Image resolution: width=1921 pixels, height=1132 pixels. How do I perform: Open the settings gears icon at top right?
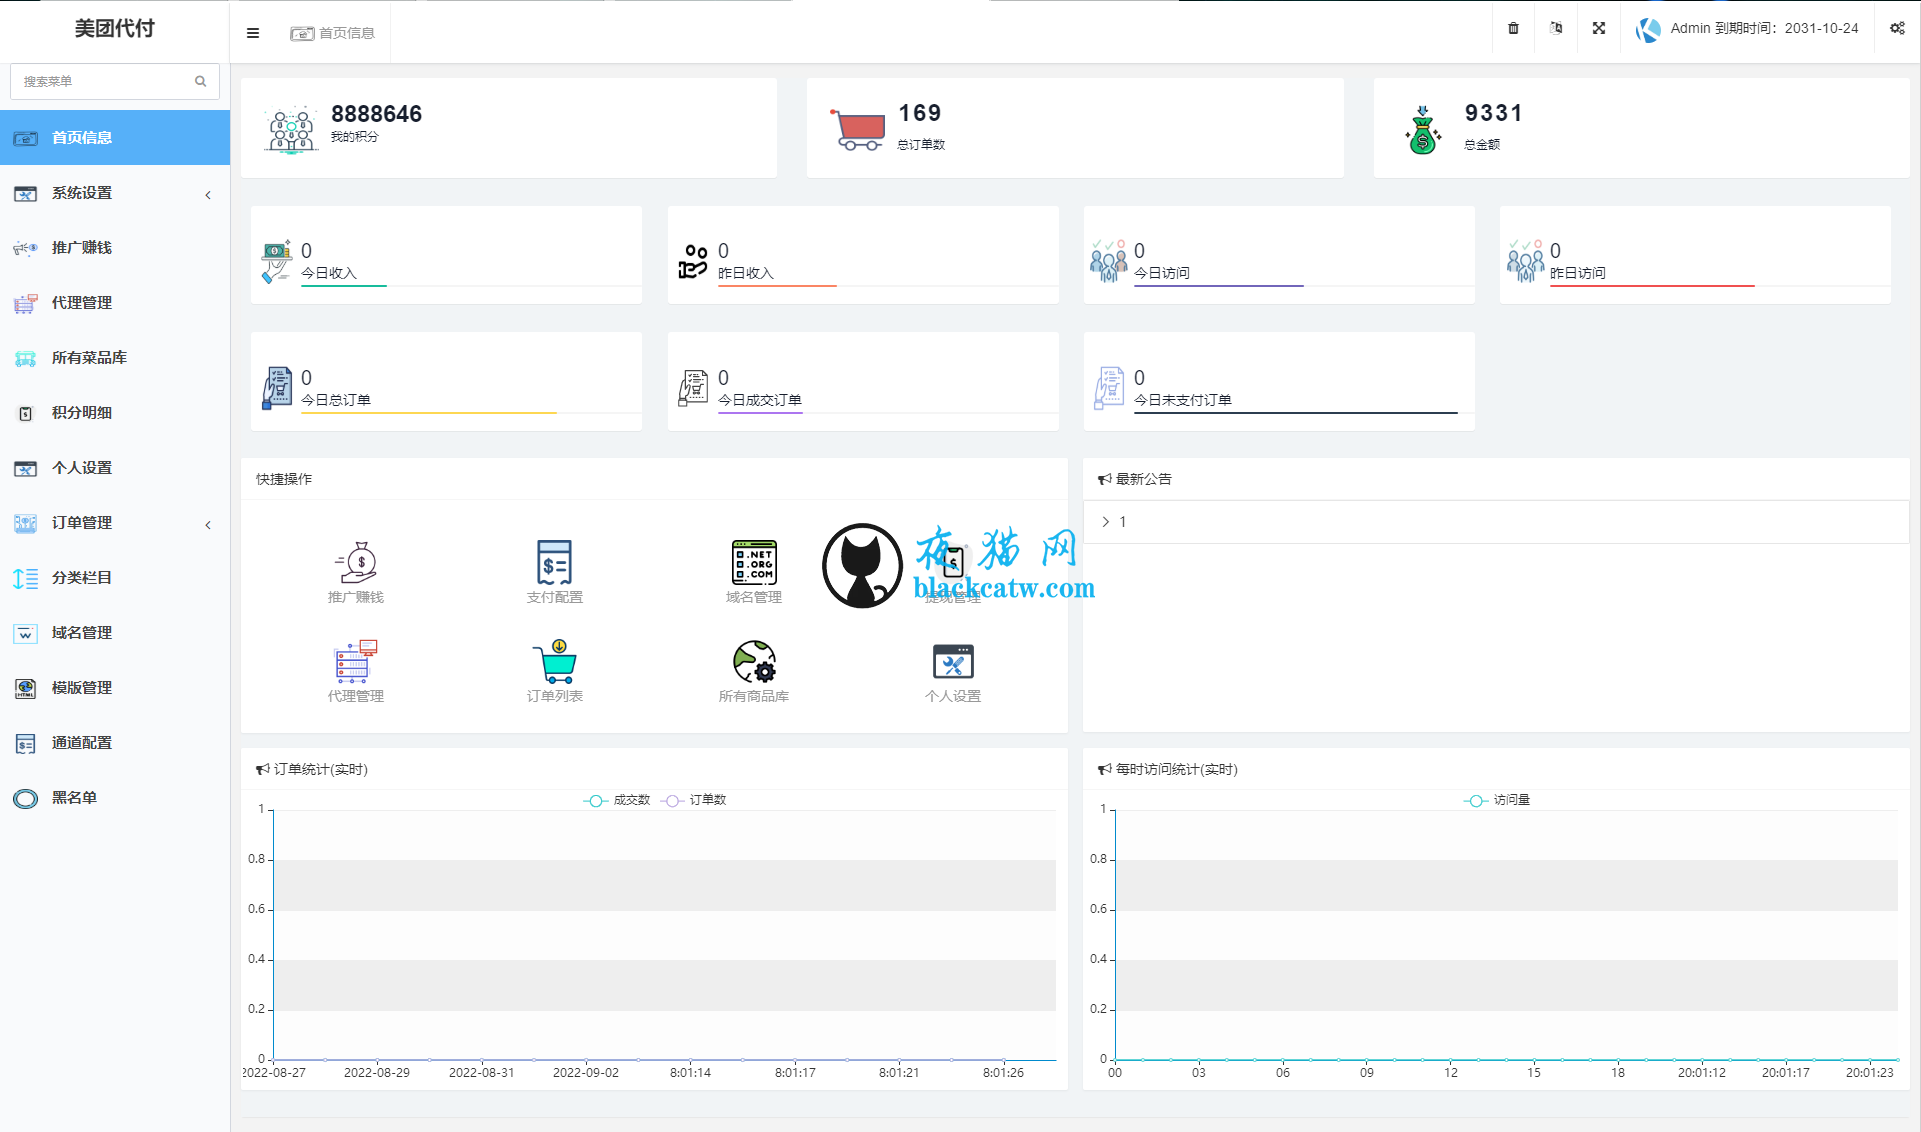pyautogui.click(x=1897, y=28)
